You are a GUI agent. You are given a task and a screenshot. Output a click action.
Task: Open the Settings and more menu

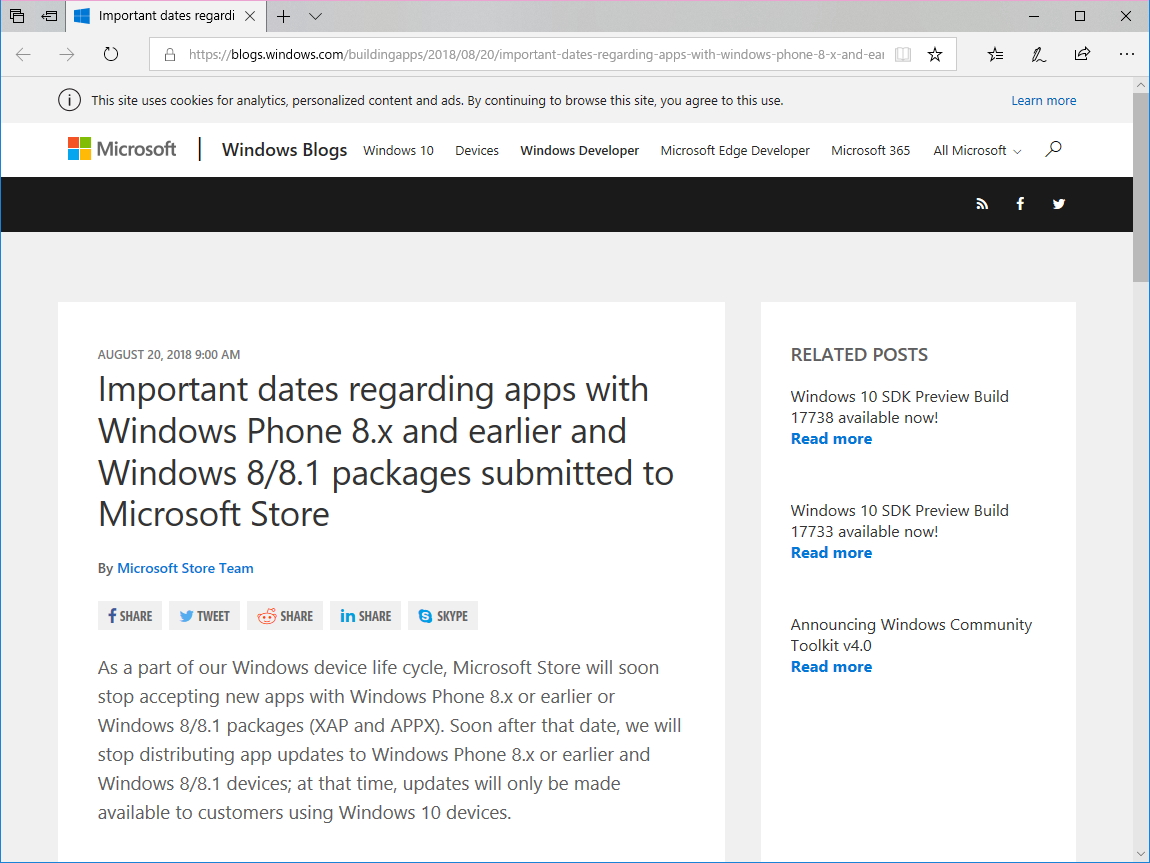1127,55
